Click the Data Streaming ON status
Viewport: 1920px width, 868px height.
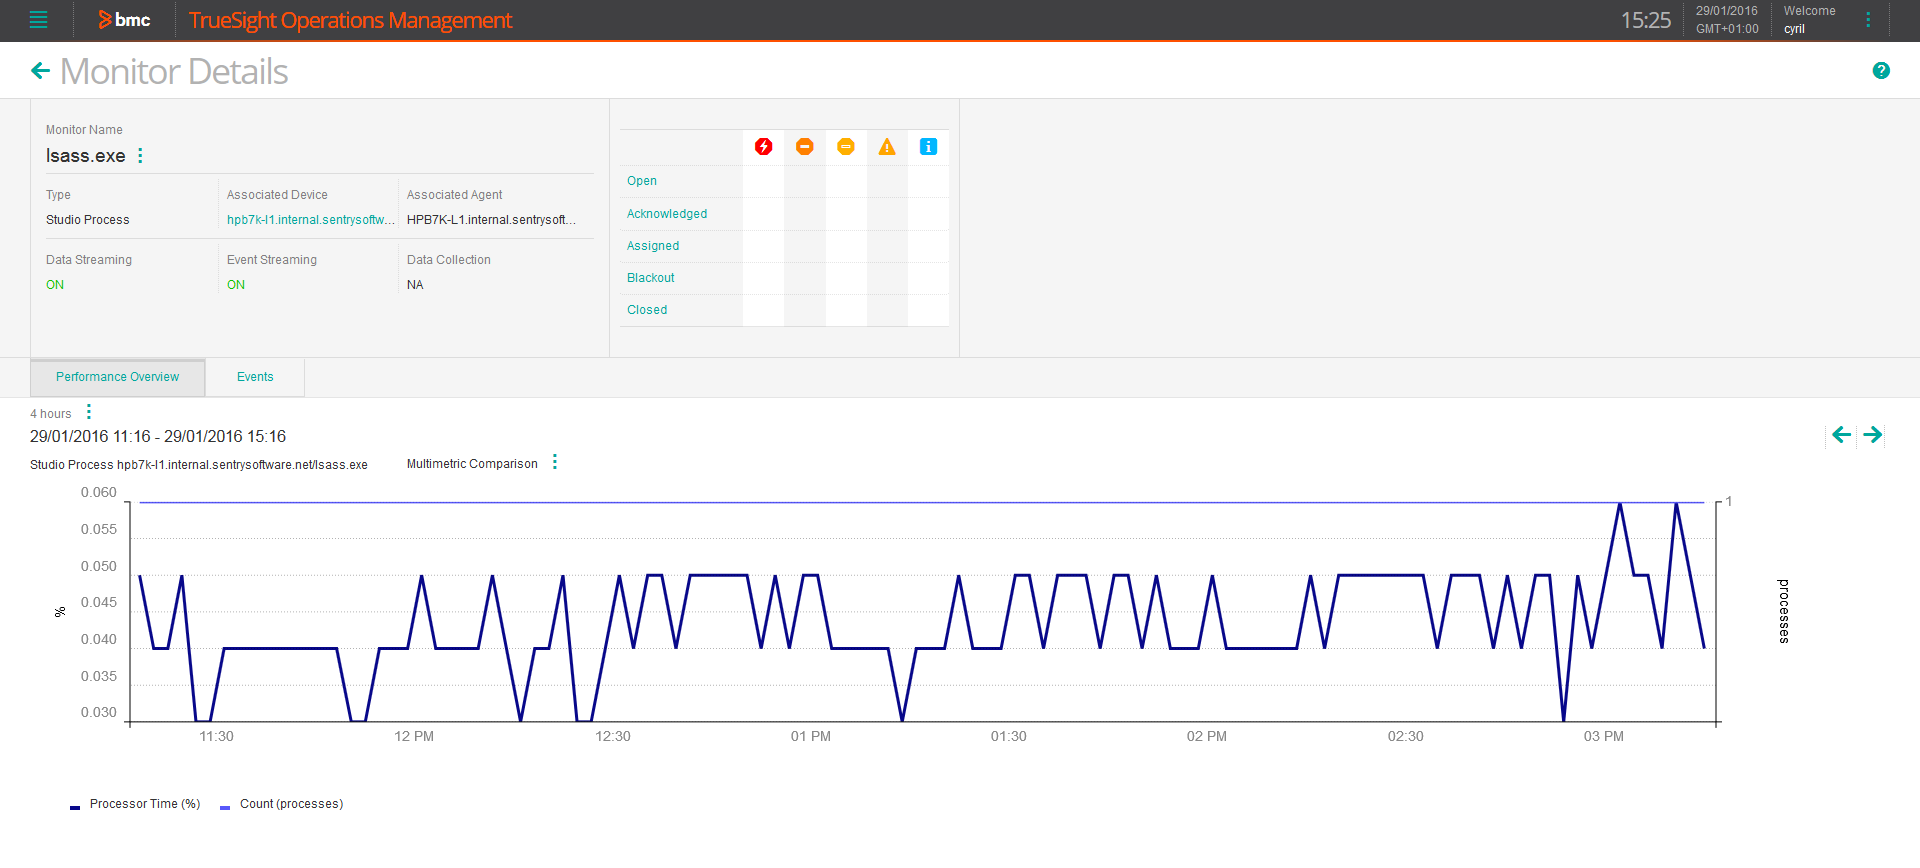click(55, 285)
